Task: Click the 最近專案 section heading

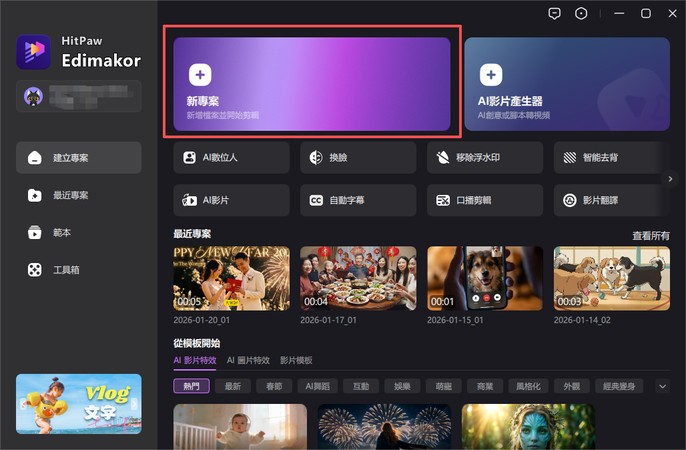Action: [x=192, y=234]
